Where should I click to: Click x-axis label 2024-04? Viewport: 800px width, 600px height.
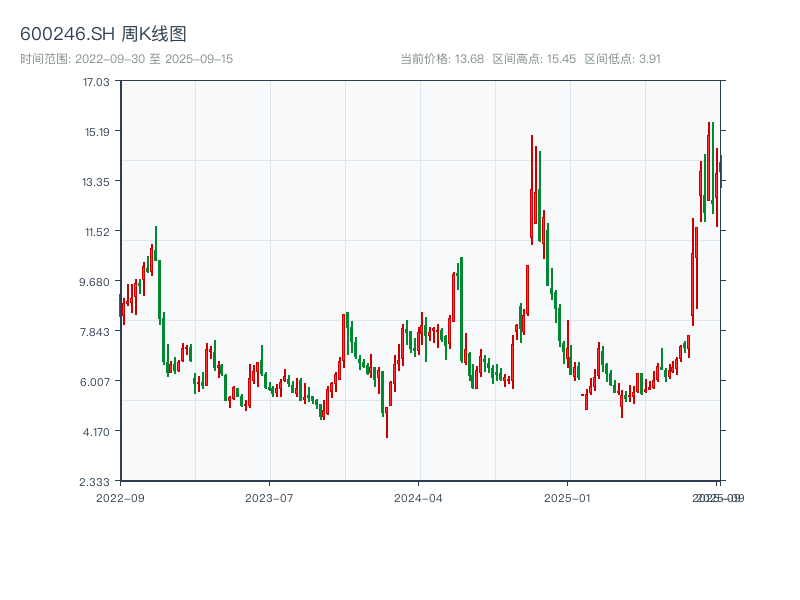(x=418, y=498)
